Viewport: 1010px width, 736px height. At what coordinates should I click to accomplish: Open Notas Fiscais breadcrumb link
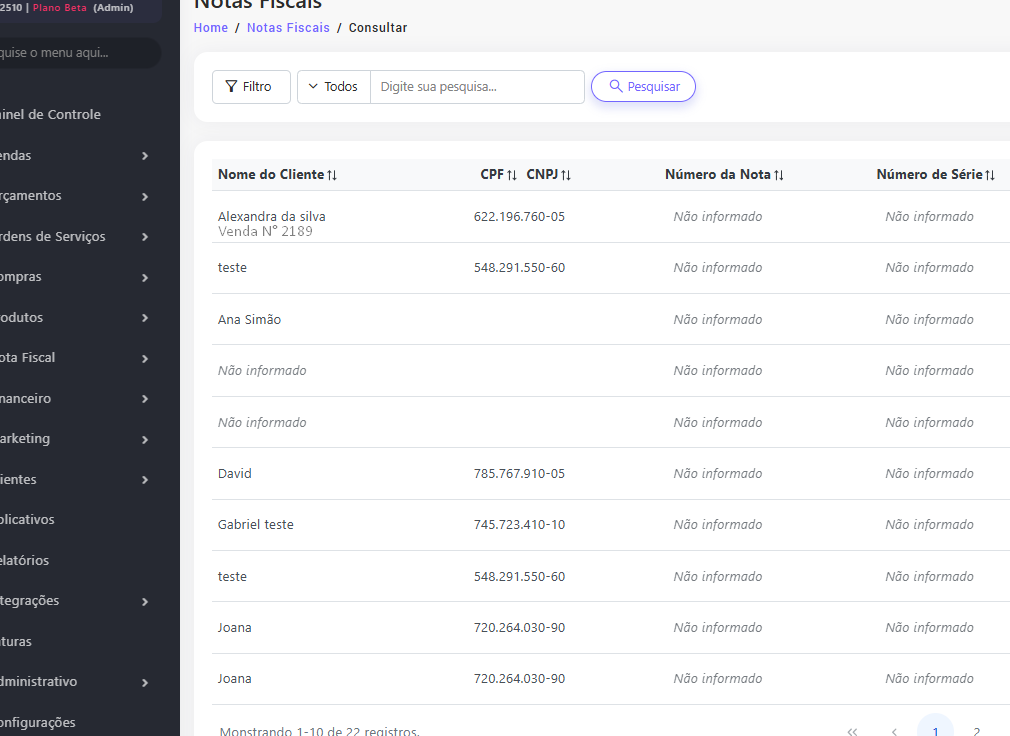[288, 28]
